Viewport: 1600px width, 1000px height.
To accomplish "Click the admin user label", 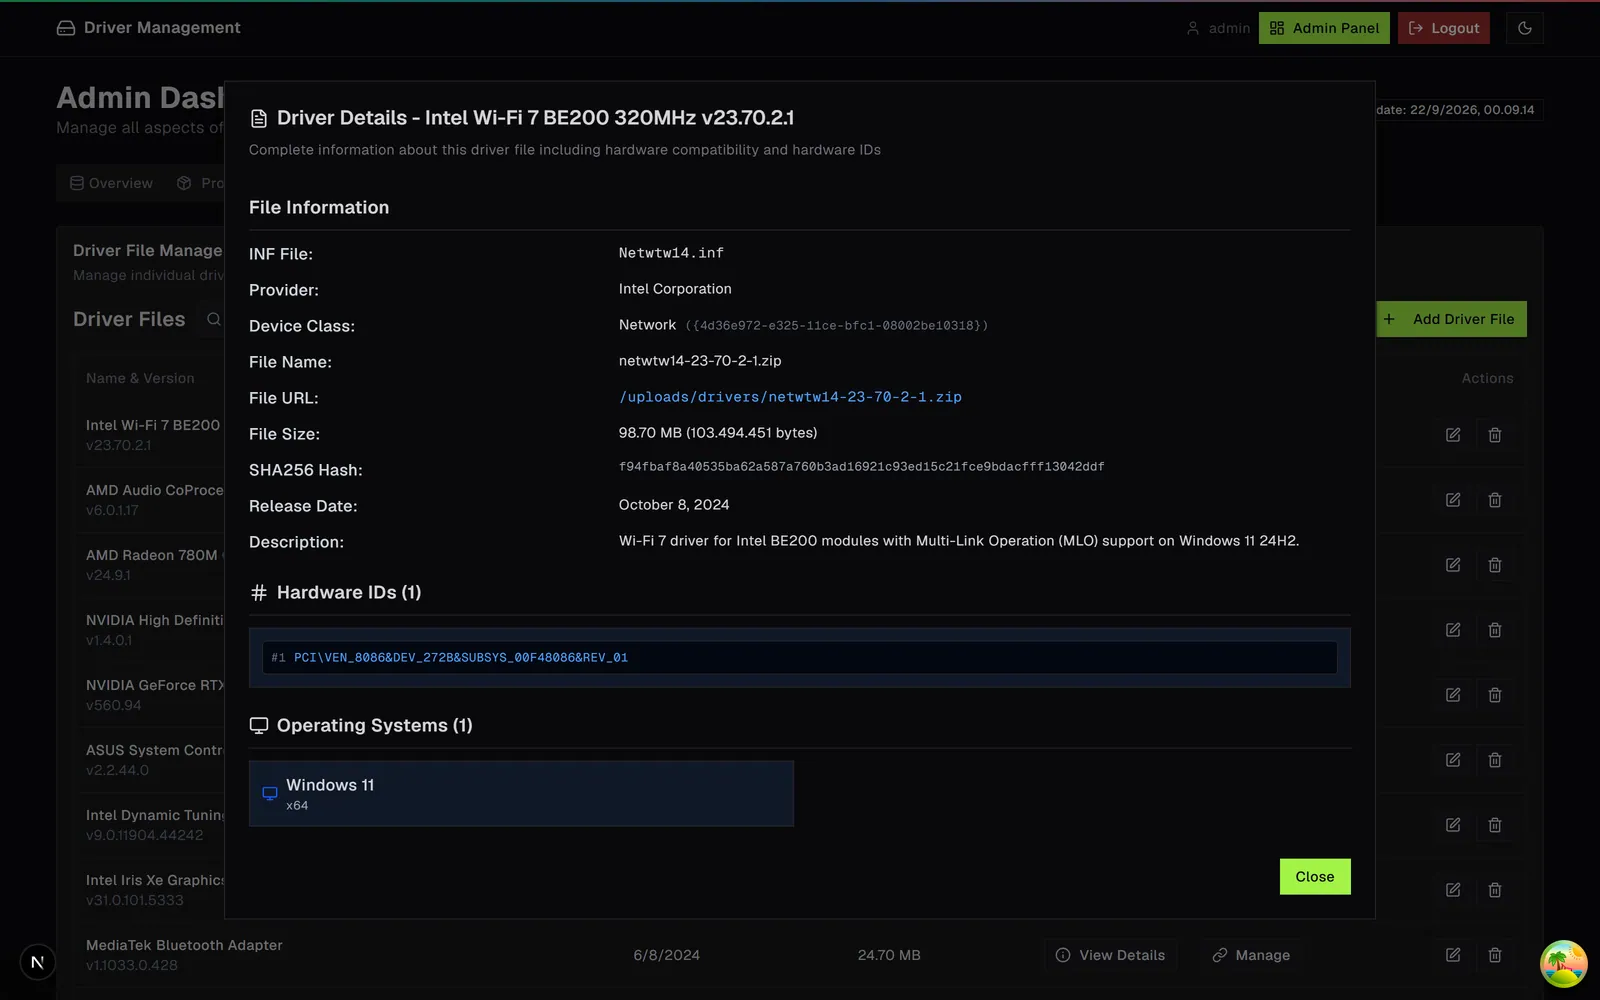I will click(x=1218, y=28).
